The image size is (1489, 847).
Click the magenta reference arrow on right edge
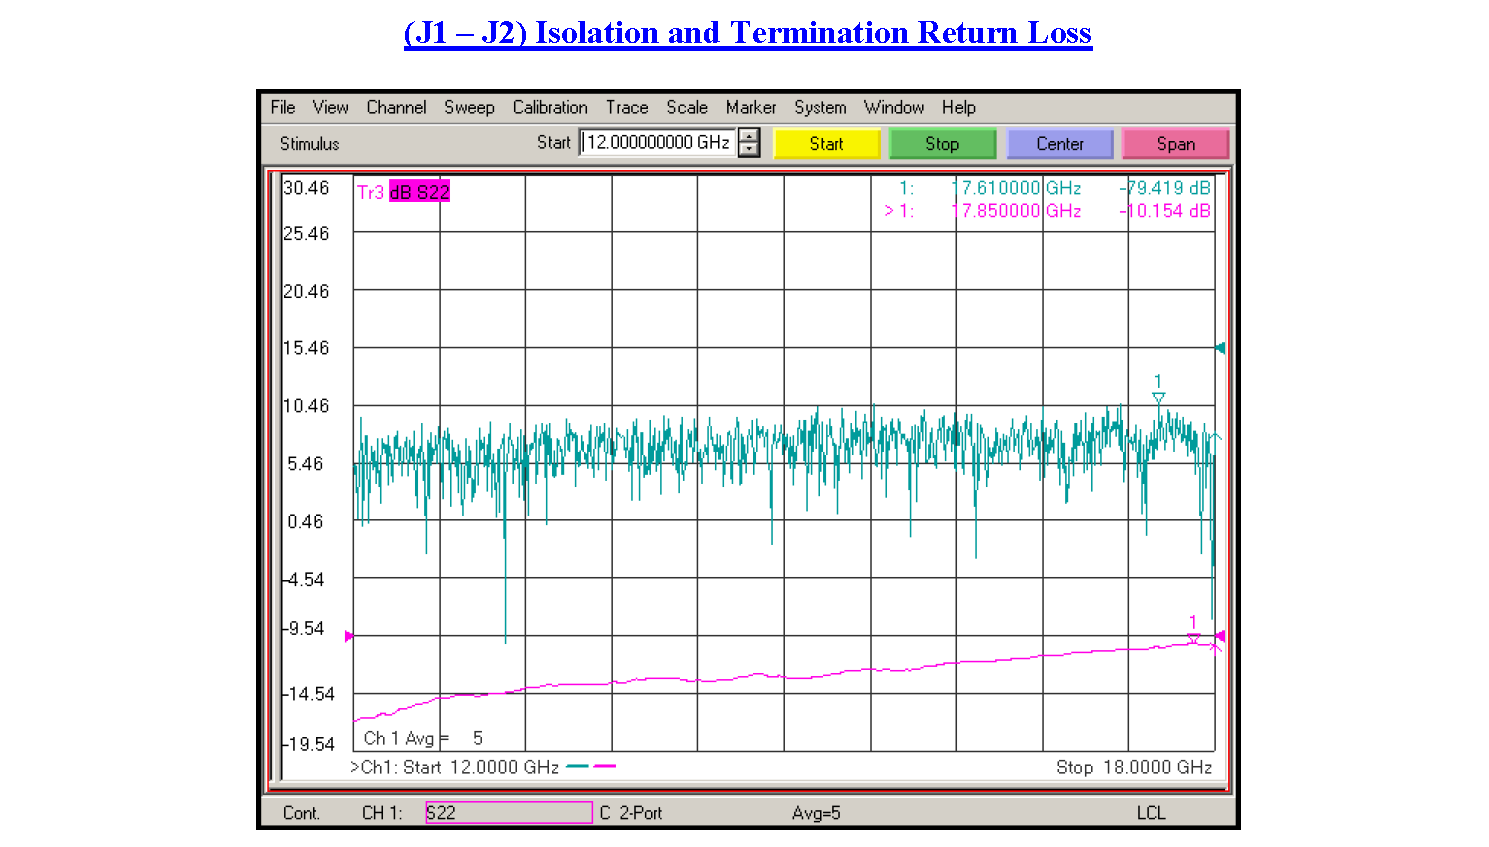point(1220,636)
